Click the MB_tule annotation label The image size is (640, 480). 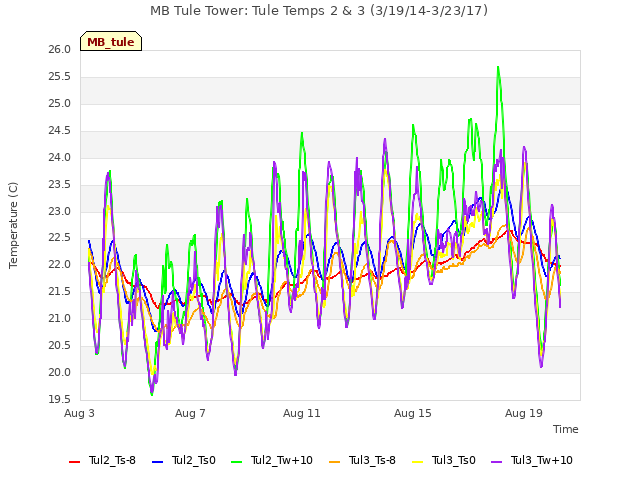[x=111, y=41]
